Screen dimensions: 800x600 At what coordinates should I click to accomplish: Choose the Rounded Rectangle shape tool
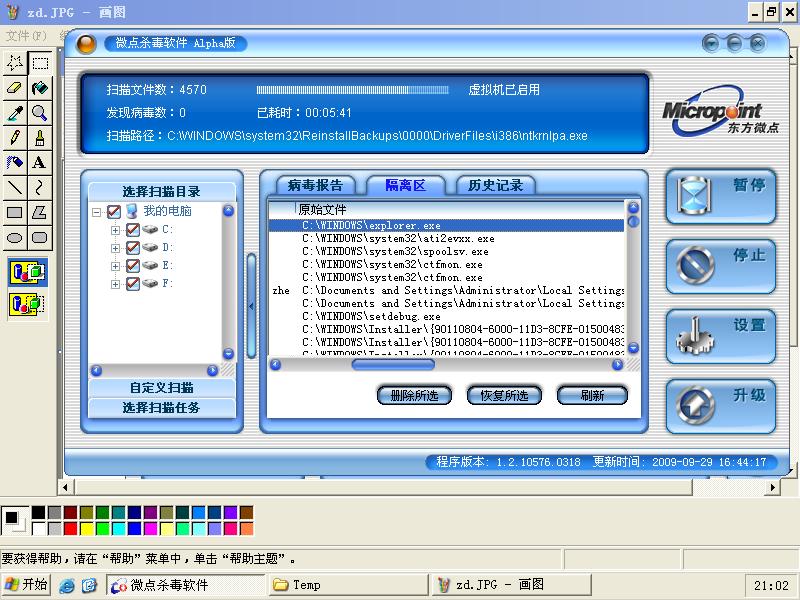point(40,238)
